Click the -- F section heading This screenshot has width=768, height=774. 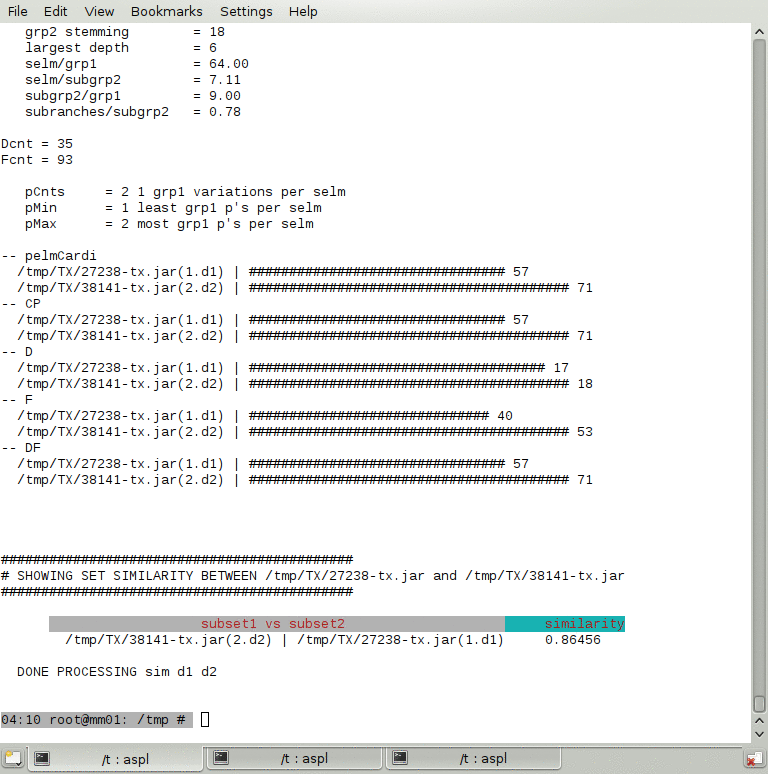pyautogui.click(x=17, y=399)
